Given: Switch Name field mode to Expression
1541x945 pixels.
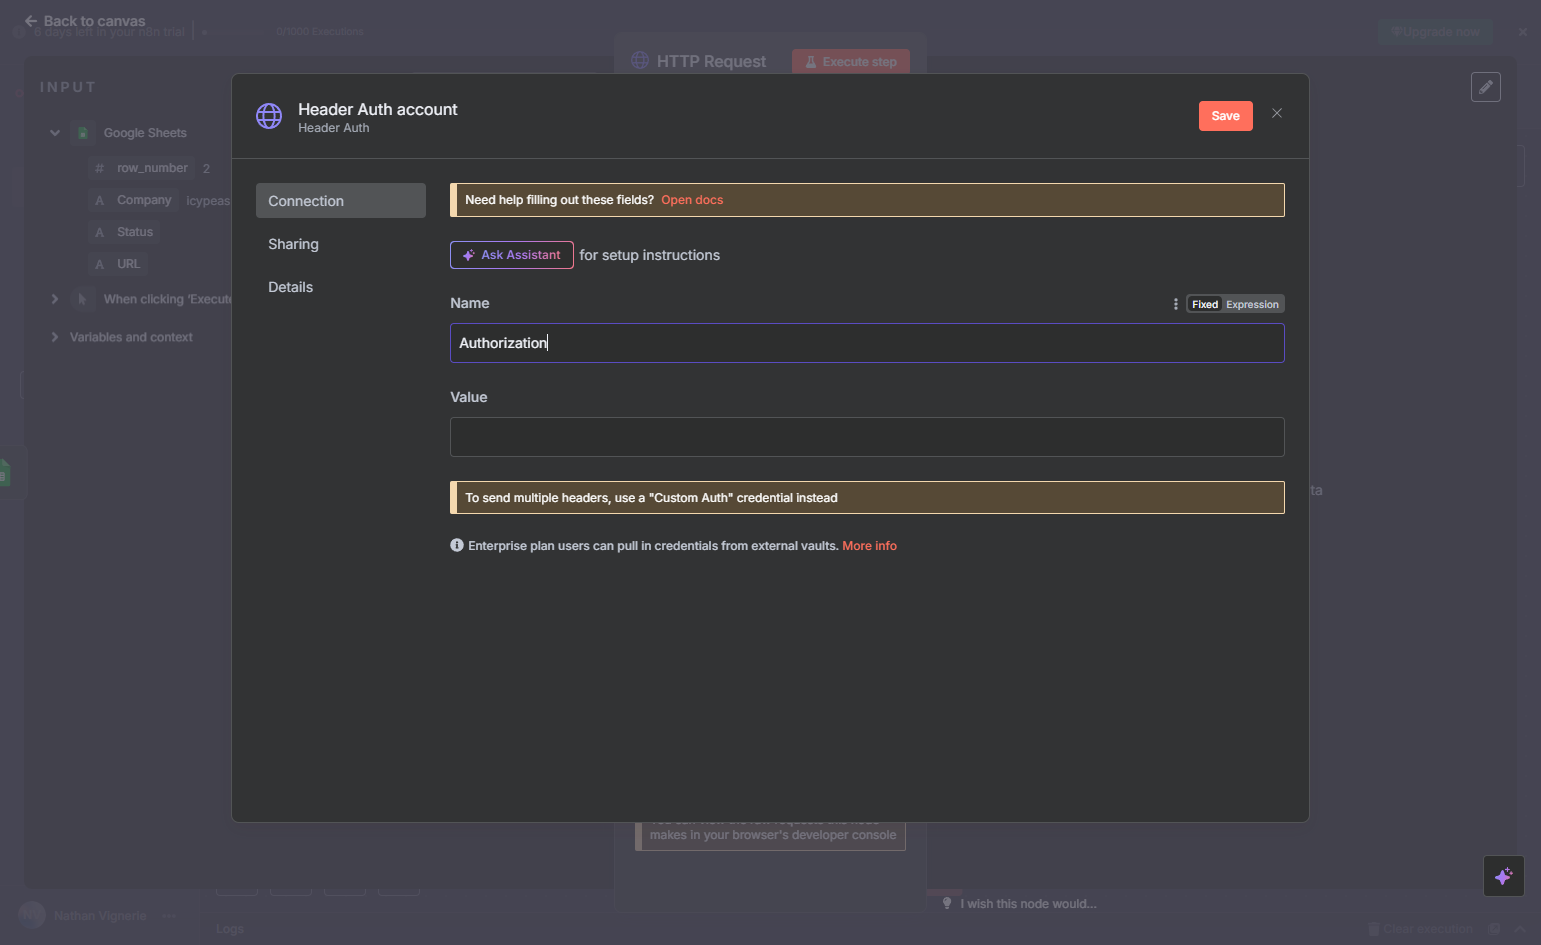Looking at the screenshot, I should [x=1252, y=304].
